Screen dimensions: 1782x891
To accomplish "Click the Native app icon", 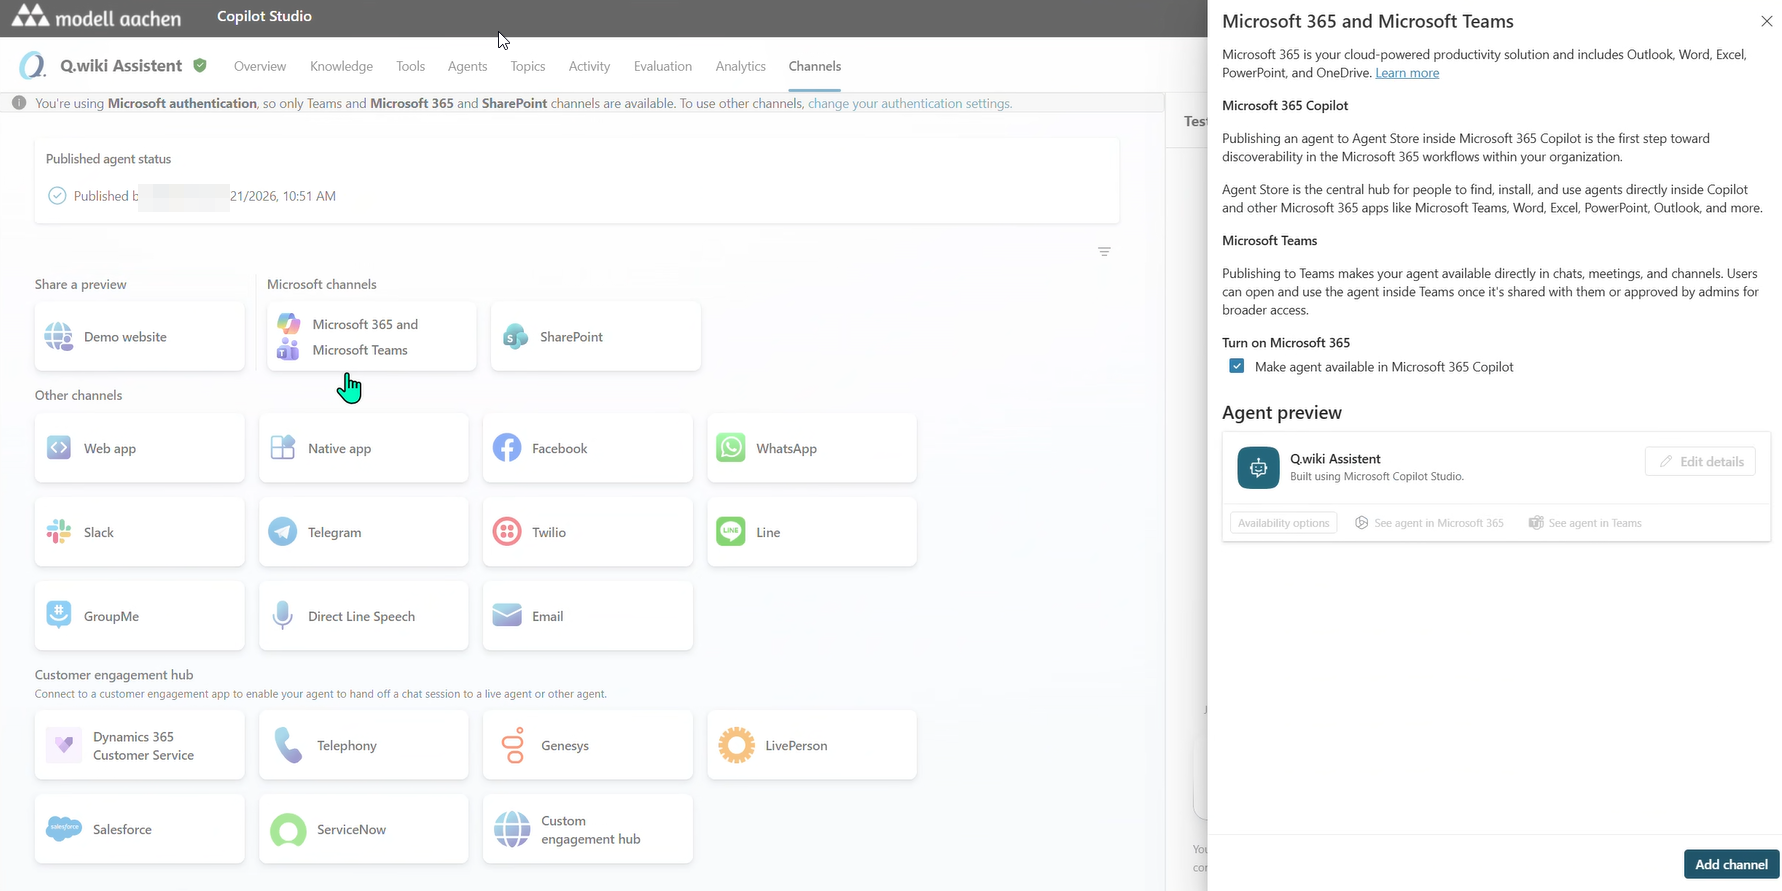I will click(283, 448).
